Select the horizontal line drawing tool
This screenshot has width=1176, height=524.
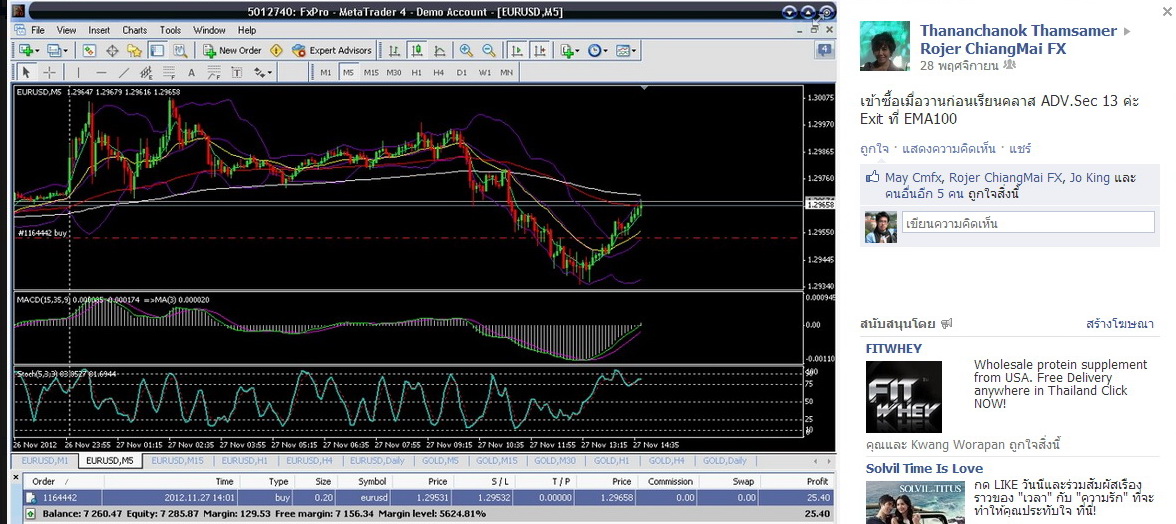(101, 73)
